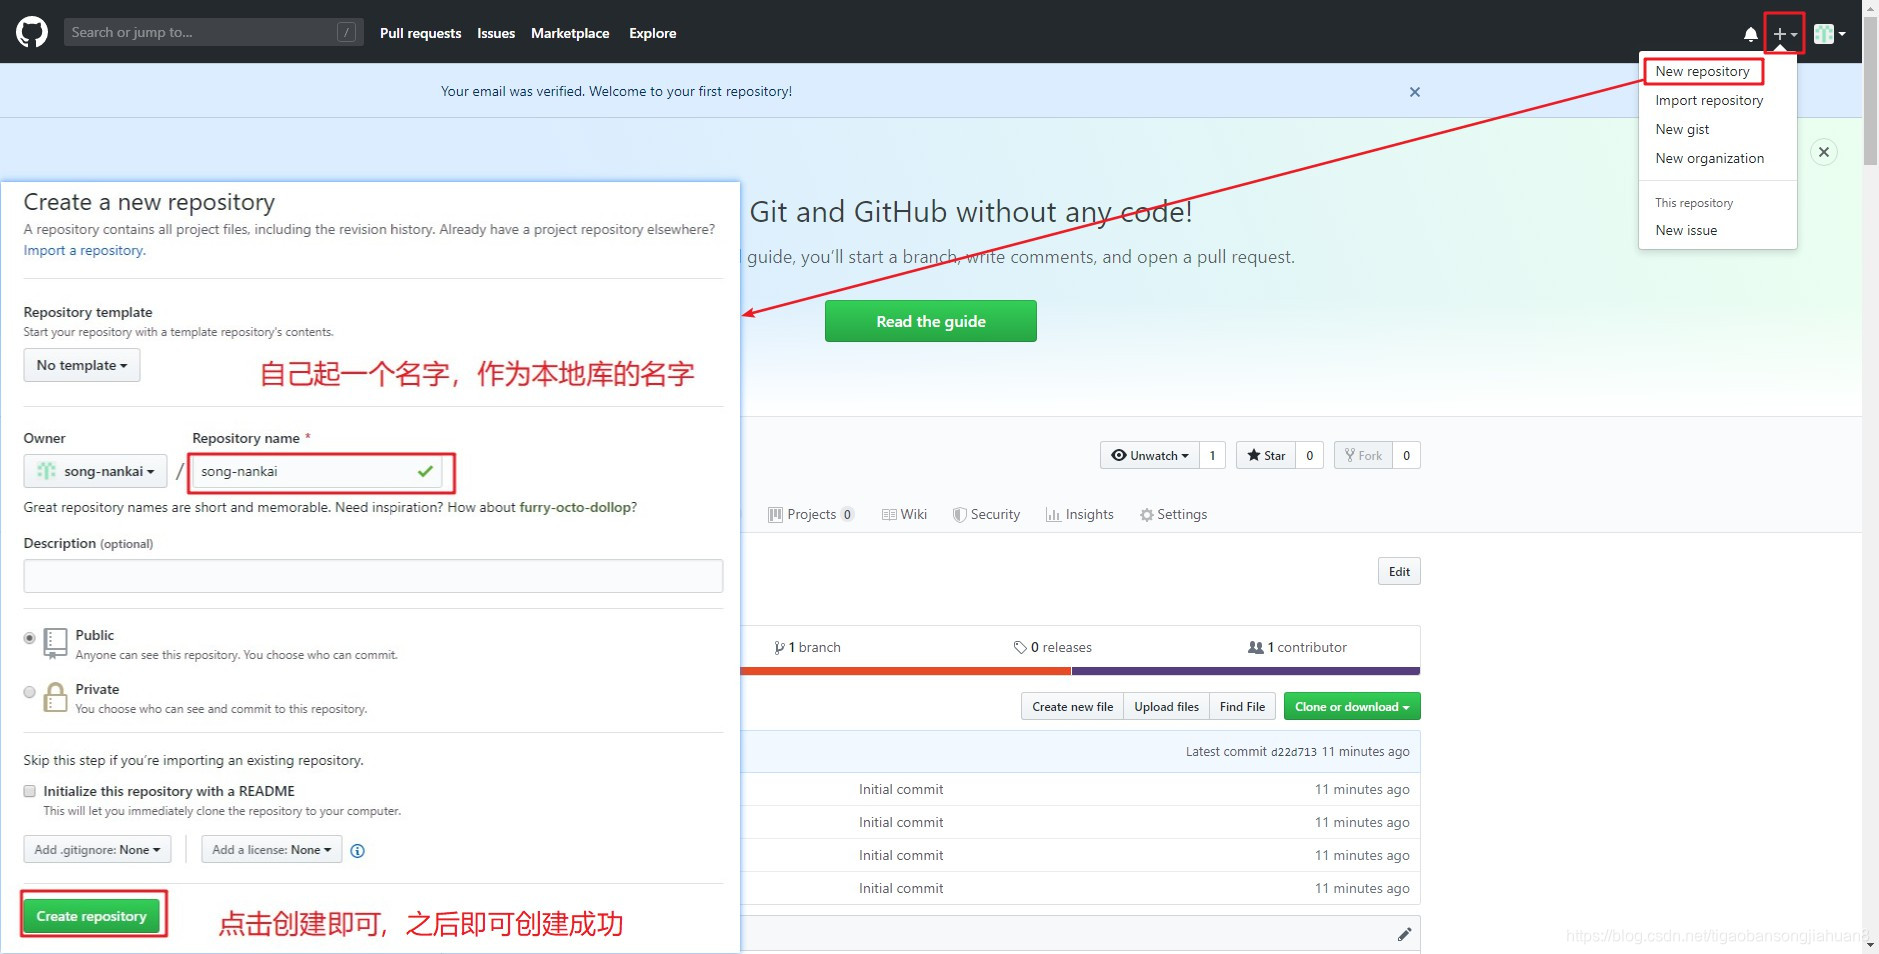
Task: Open the Projects tab
Action: tap(811, 514)
